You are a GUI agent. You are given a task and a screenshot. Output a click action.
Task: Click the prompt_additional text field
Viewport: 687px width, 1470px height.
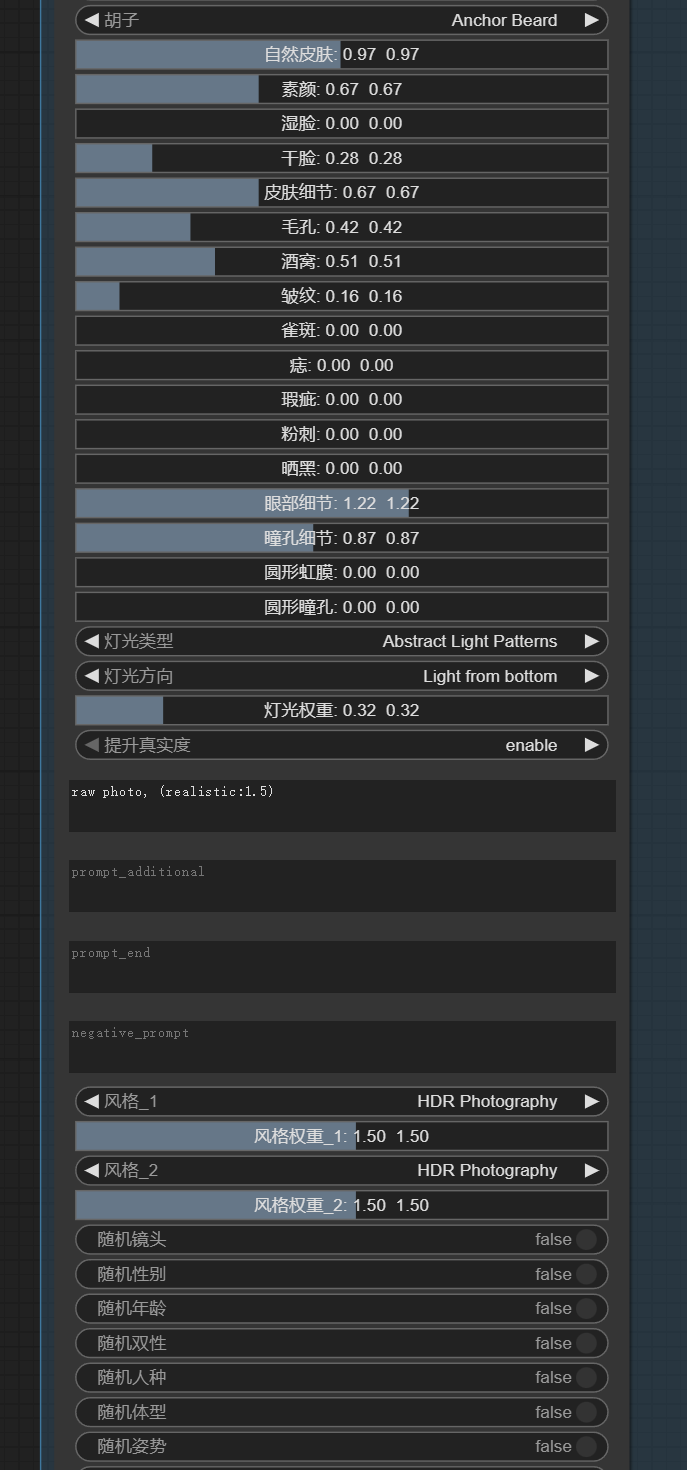coord(342,886)
